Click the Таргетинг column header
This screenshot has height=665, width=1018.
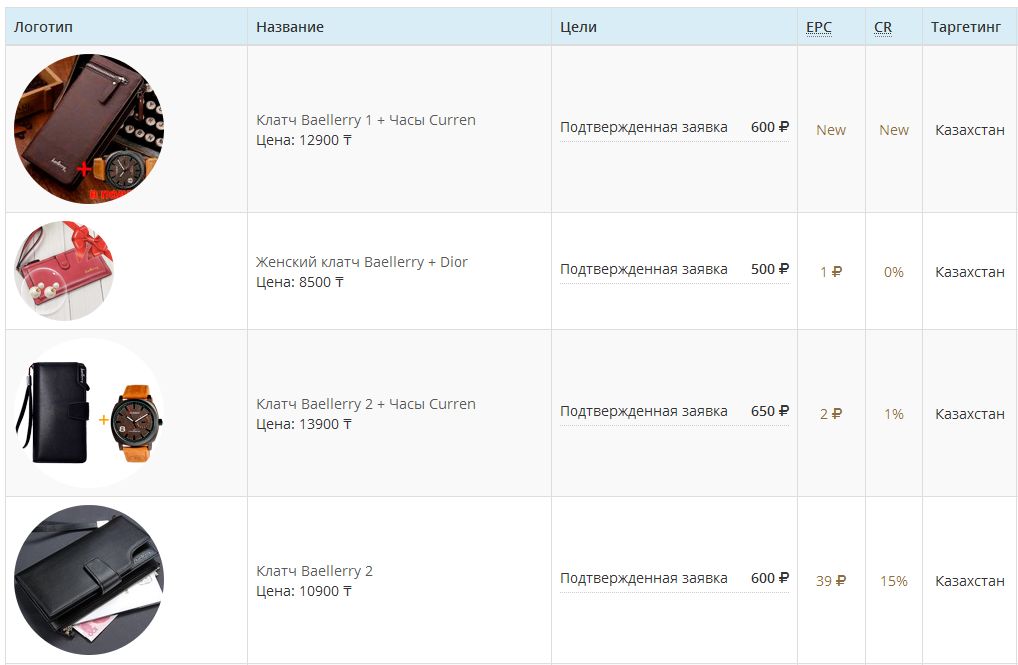click(965, 27)
